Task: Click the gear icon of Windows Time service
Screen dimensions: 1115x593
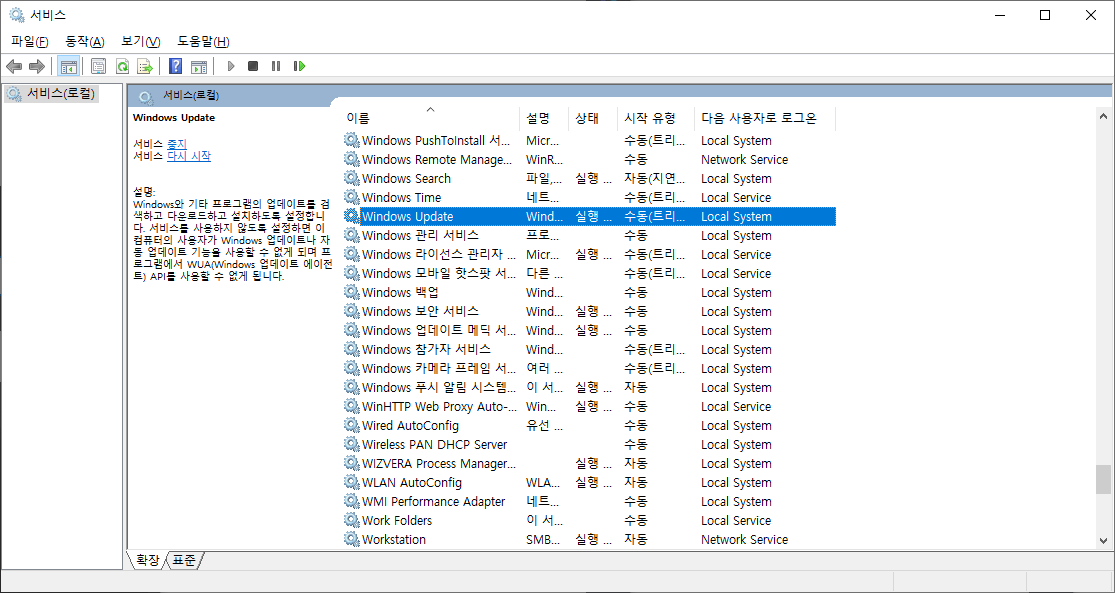Action: point(351,197)
